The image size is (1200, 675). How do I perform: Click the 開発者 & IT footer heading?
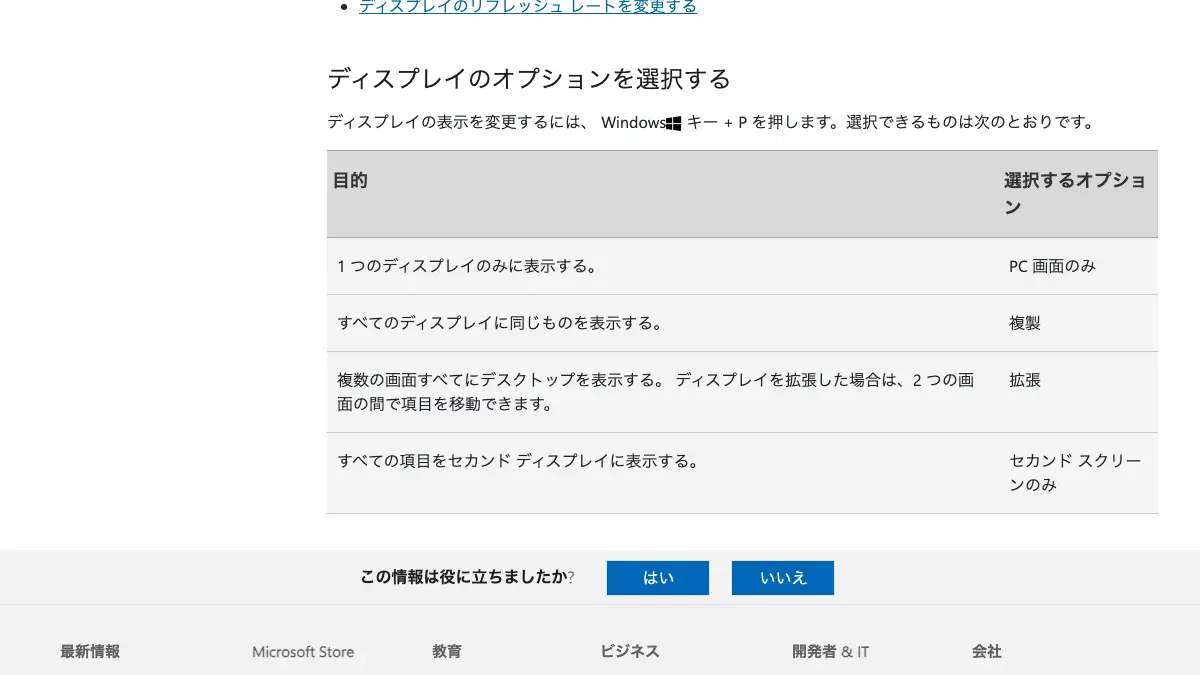pos(831,651)
